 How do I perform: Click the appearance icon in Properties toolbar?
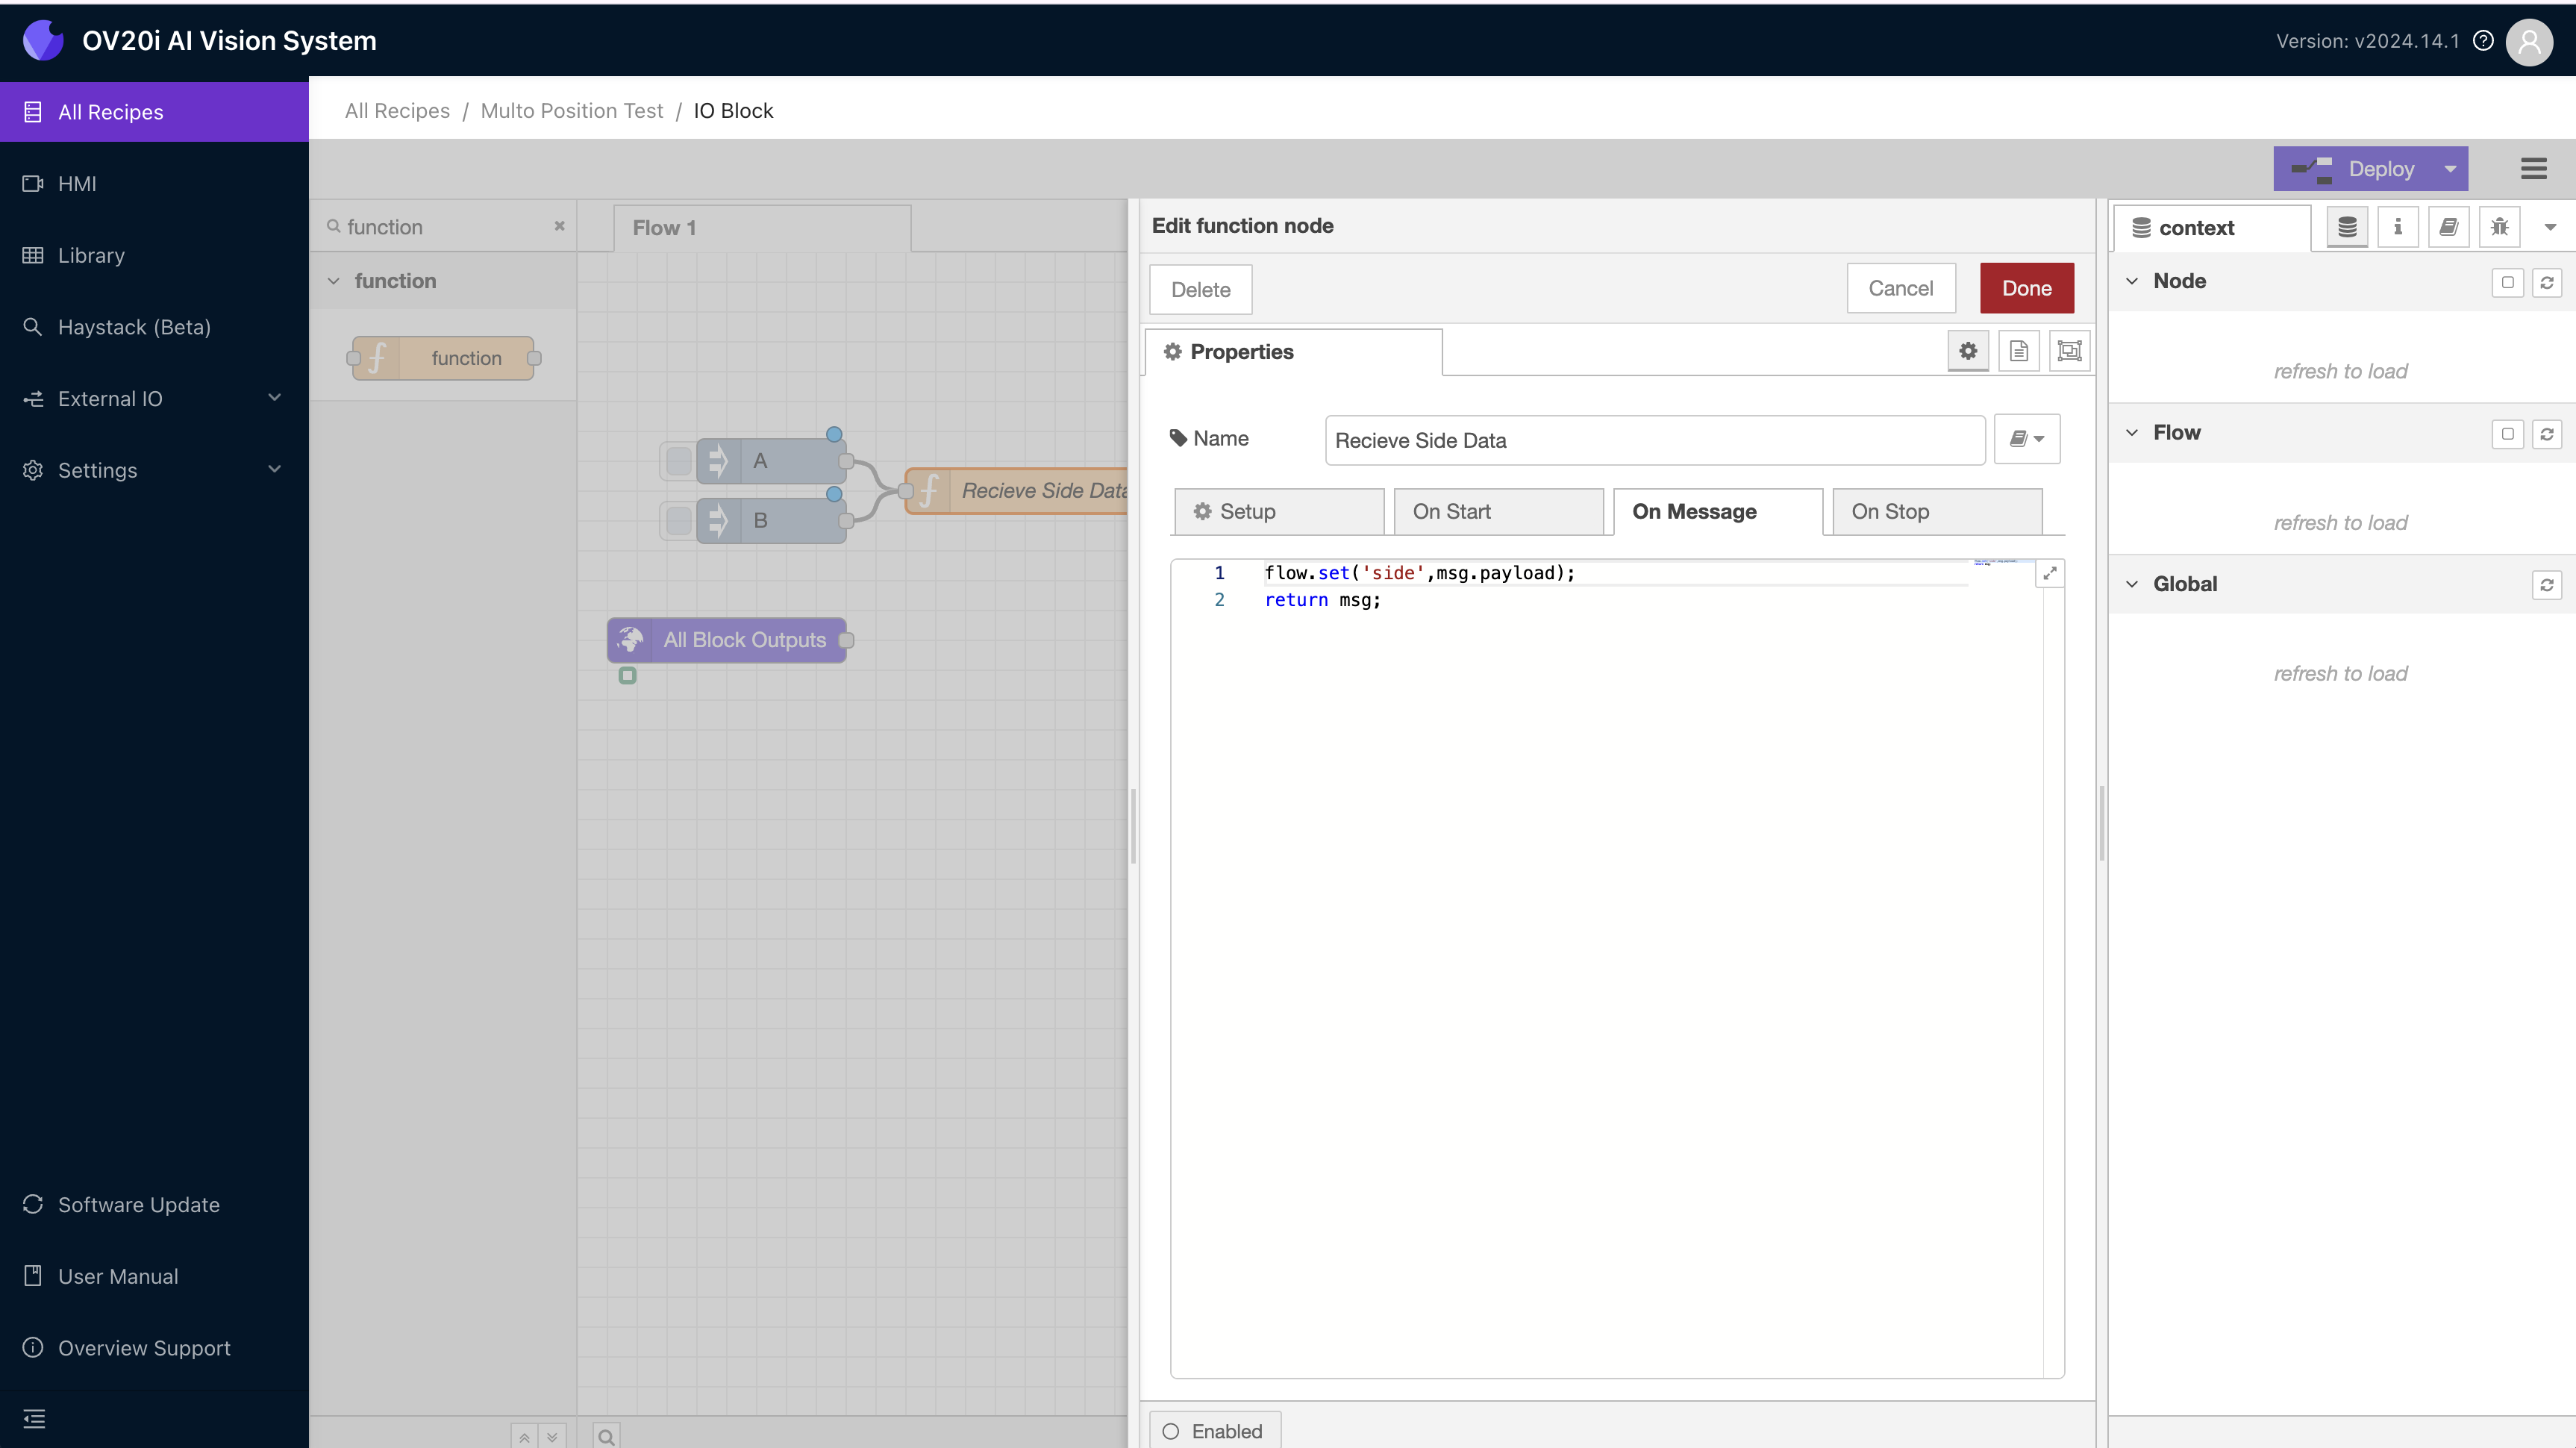click(x=2069, y=351)
